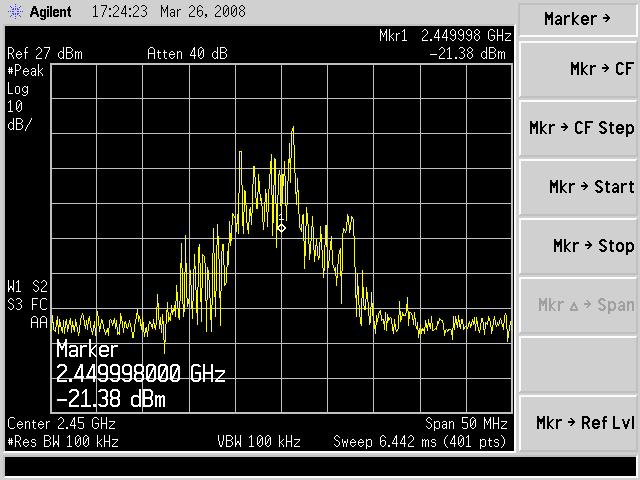
Task: Click the VBW 100 kHz readout
Action: (x=260, y=440)
